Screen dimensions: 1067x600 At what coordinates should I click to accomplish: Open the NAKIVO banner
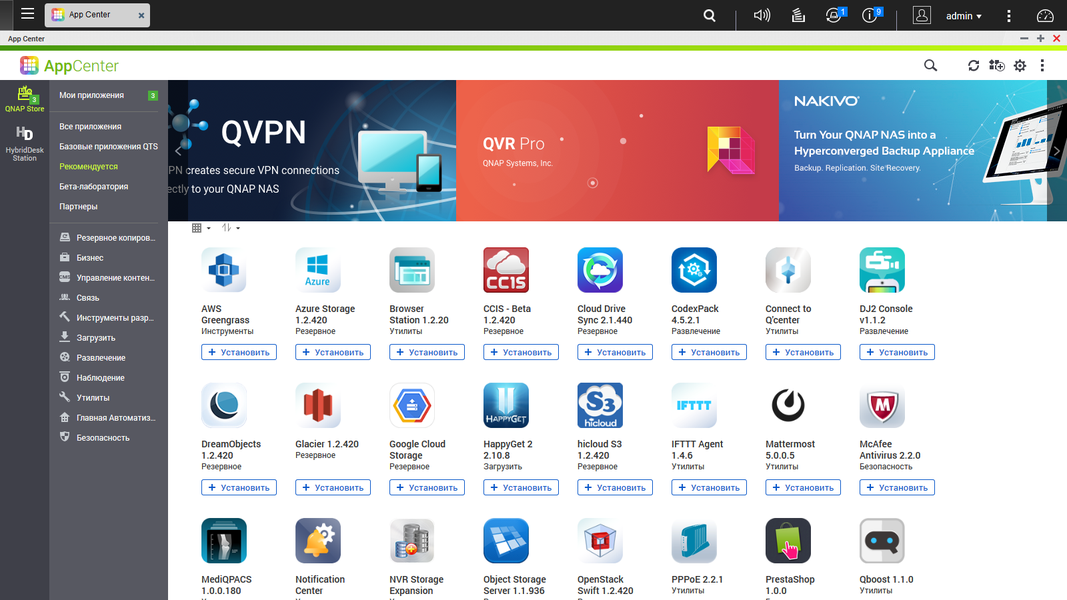tap(922, 150)
